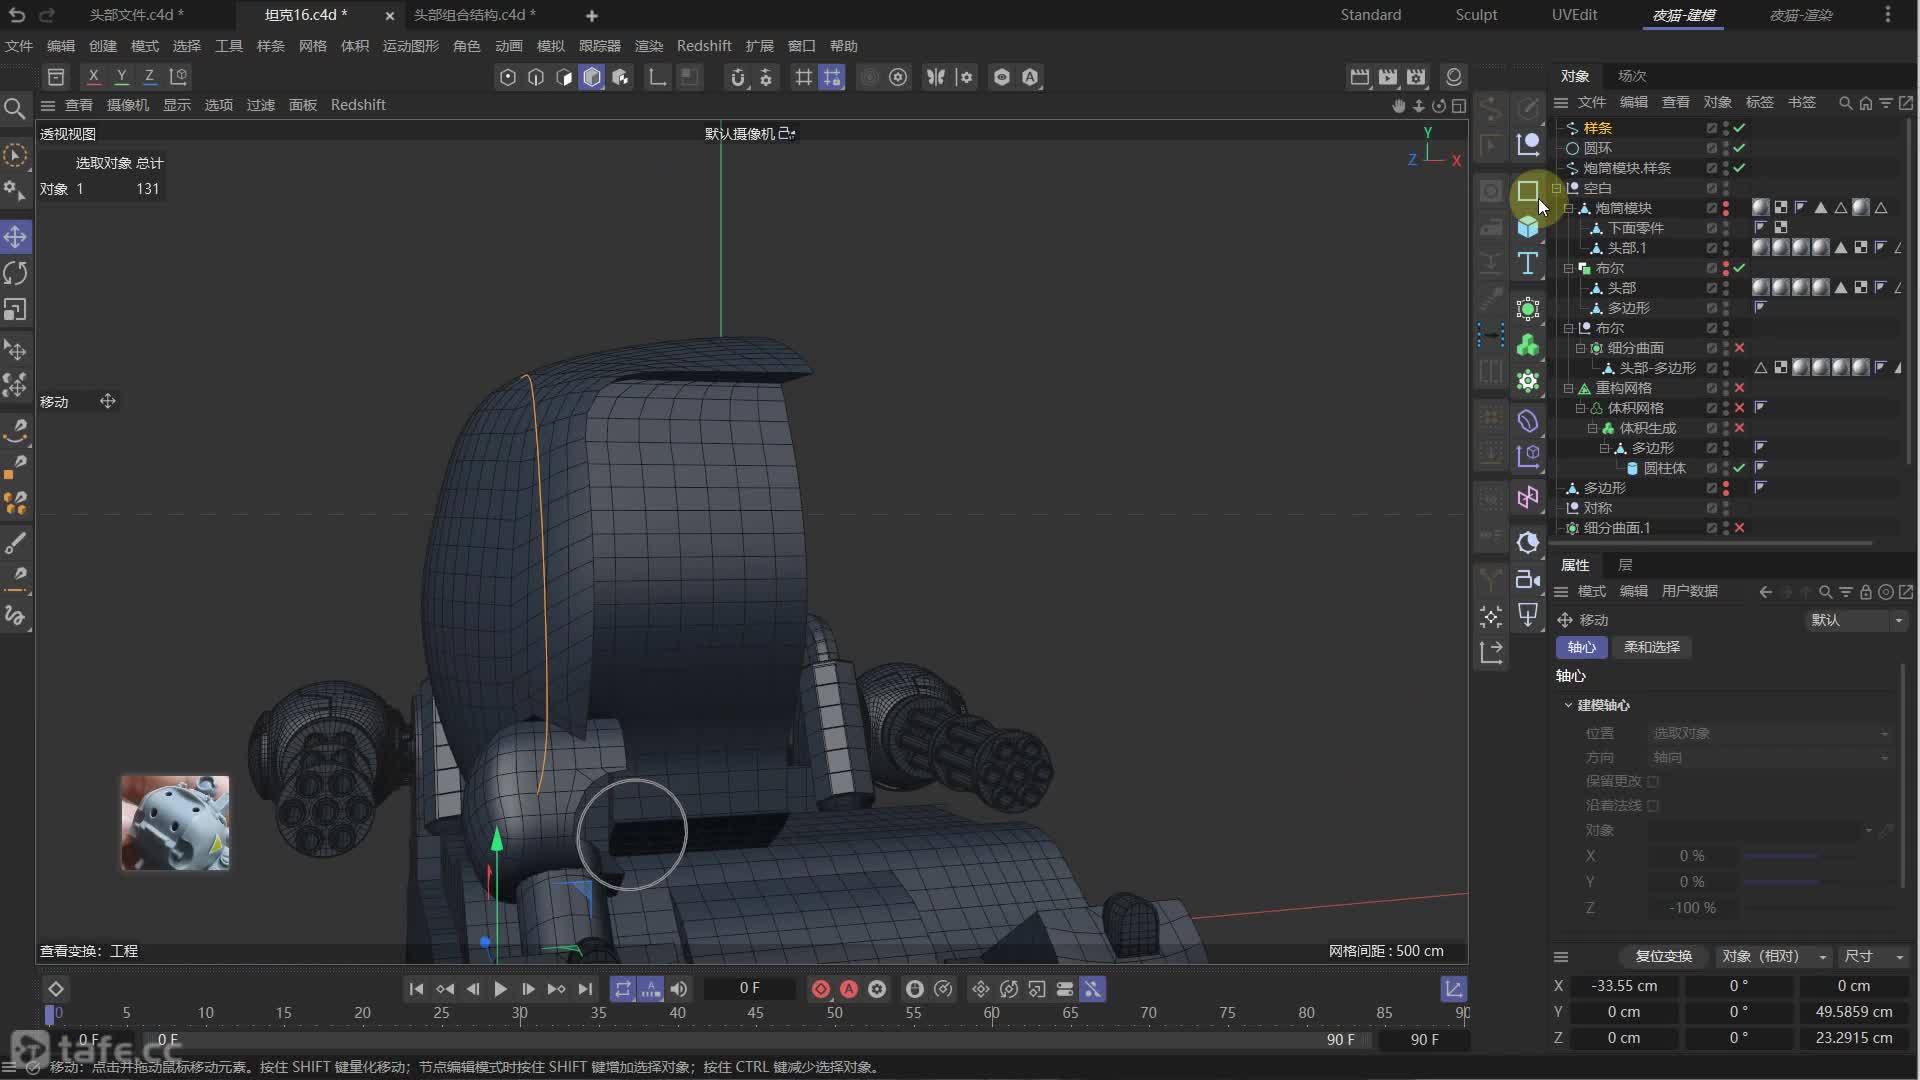Toggle X axis lock icon

tap(93, 76)
